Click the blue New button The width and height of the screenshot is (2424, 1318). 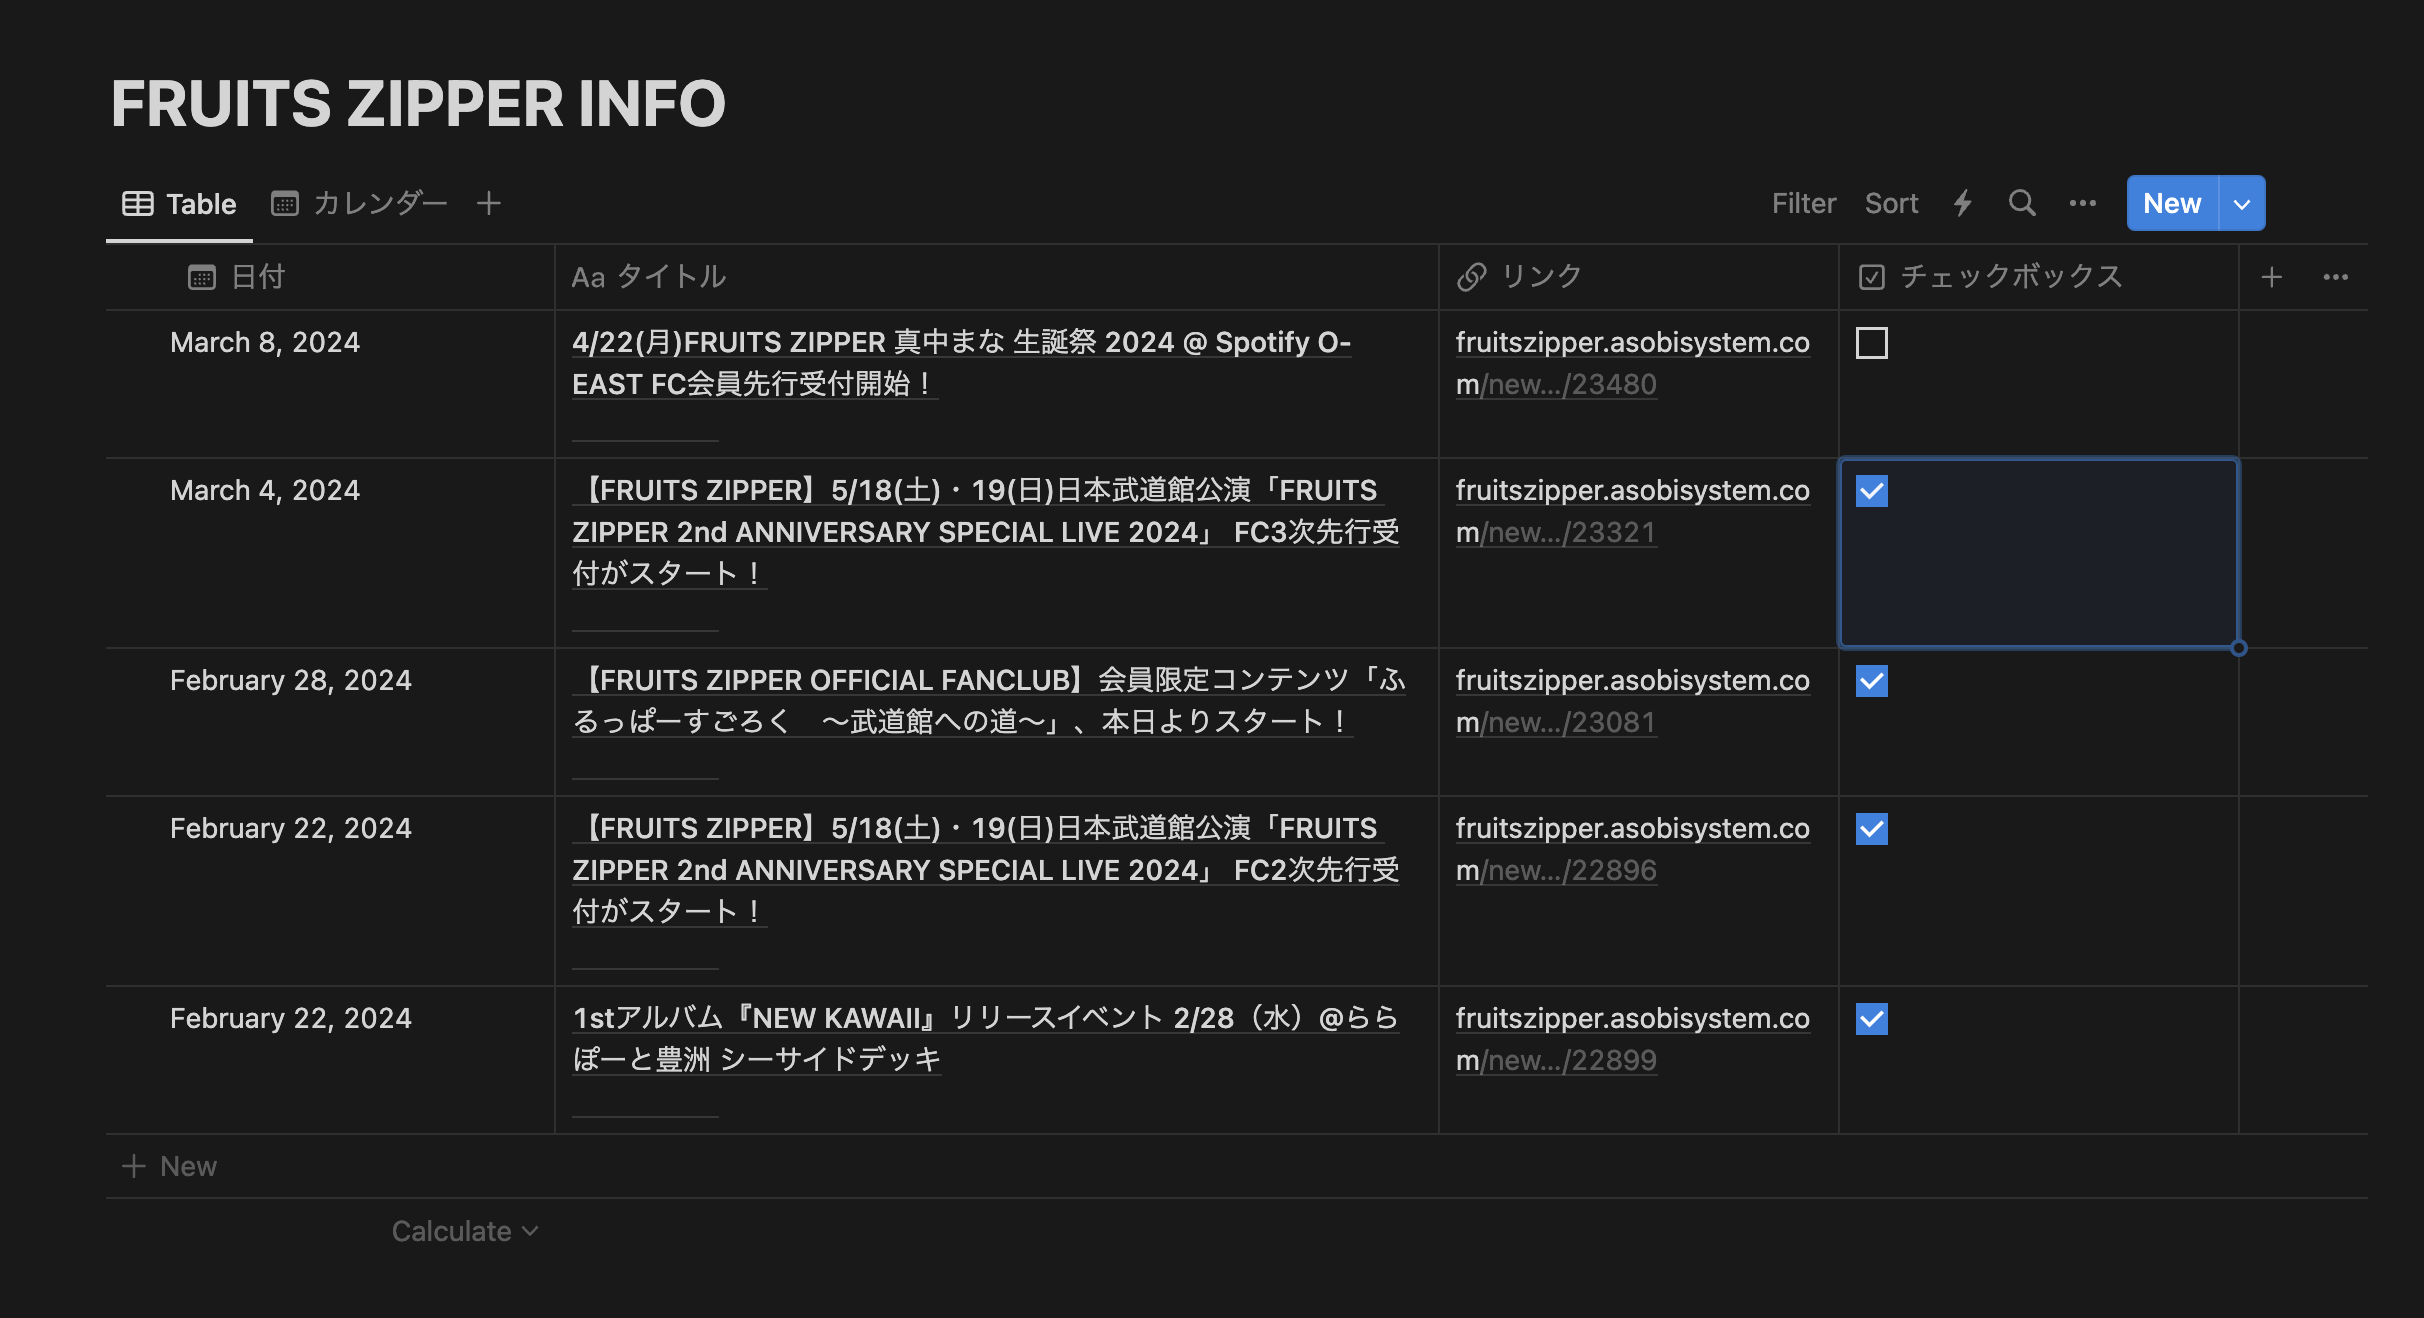2171,203
